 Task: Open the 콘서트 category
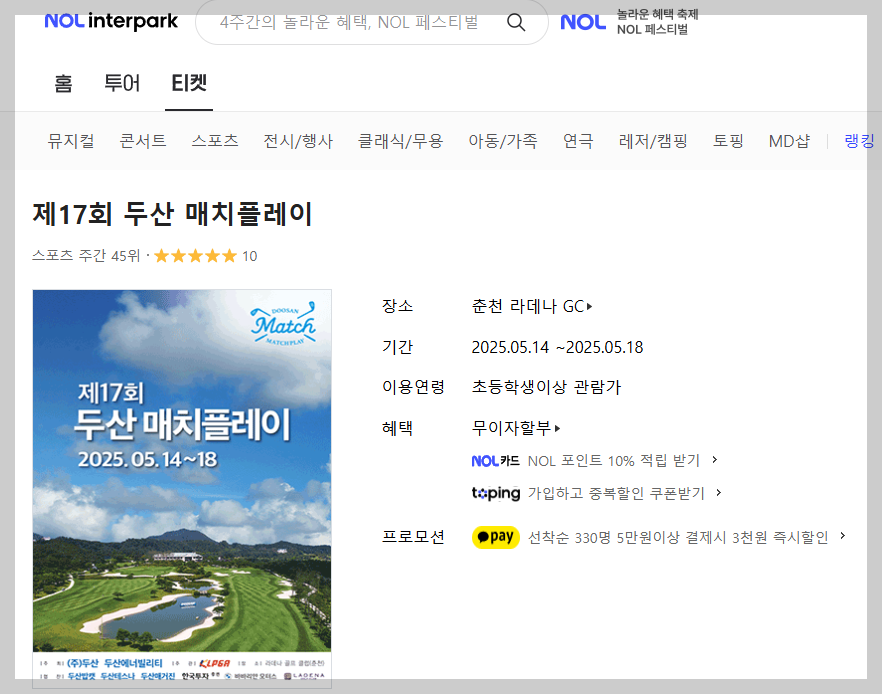143,141
